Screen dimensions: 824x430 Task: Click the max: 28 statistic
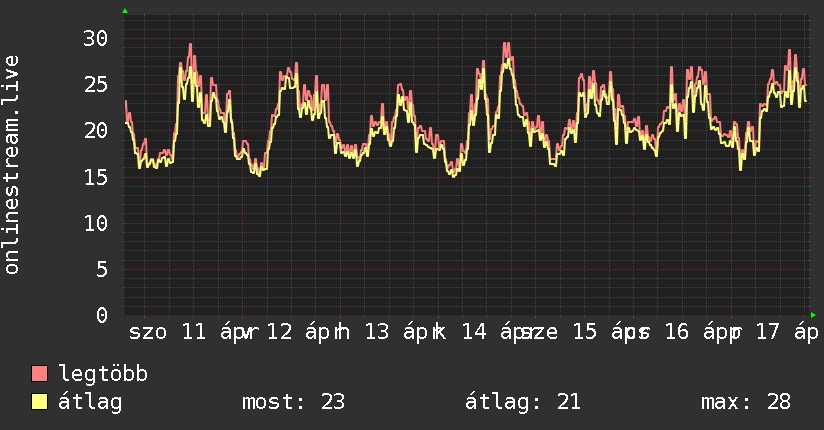coord(746,402)
